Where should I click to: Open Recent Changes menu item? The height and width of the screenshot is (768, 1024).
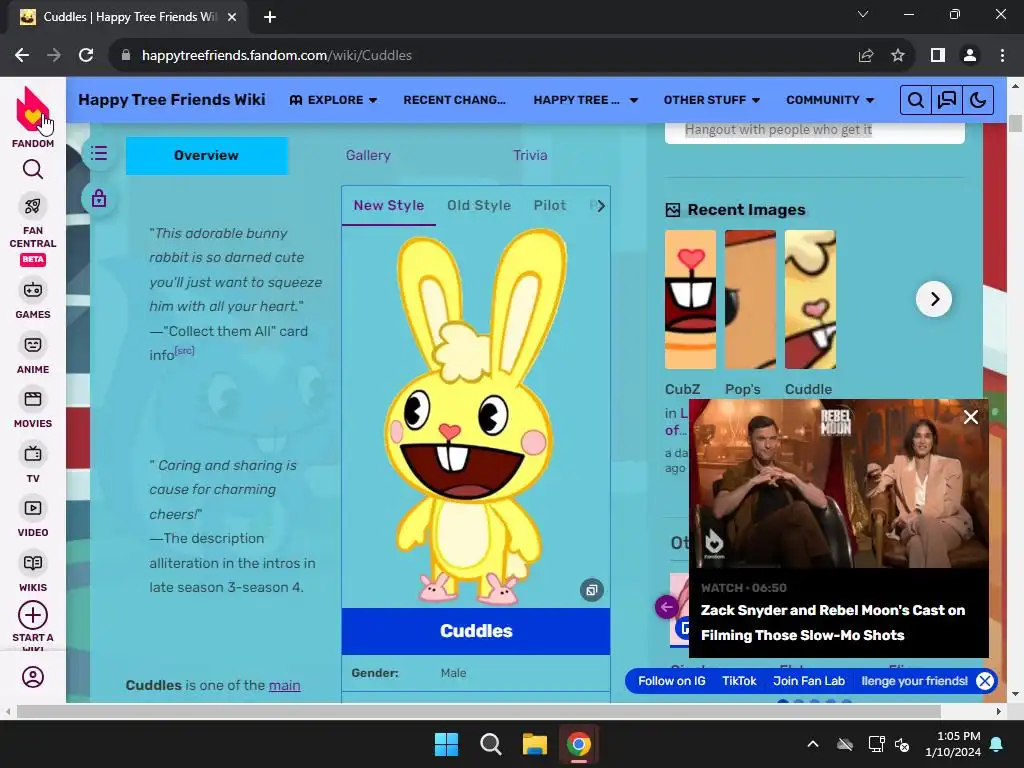[455, 100]
